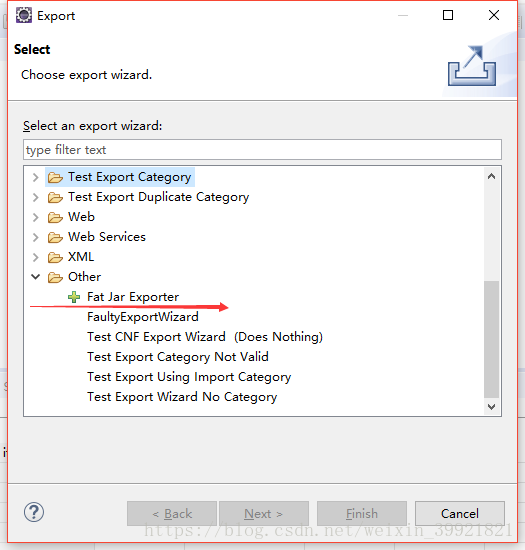Expand the Test Export Duplicate Category node
The height and width of the screenshot is (550, 525).
pos(35,197)
